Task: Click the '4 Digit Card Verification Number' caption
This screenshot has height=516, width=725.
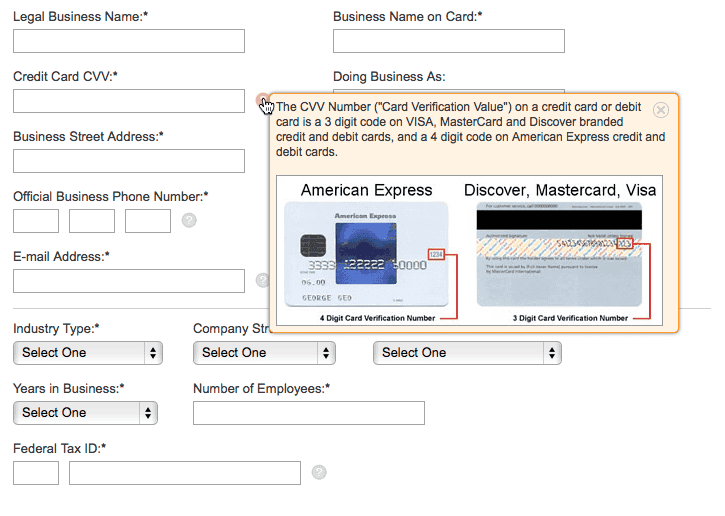Action: (377, 318)
